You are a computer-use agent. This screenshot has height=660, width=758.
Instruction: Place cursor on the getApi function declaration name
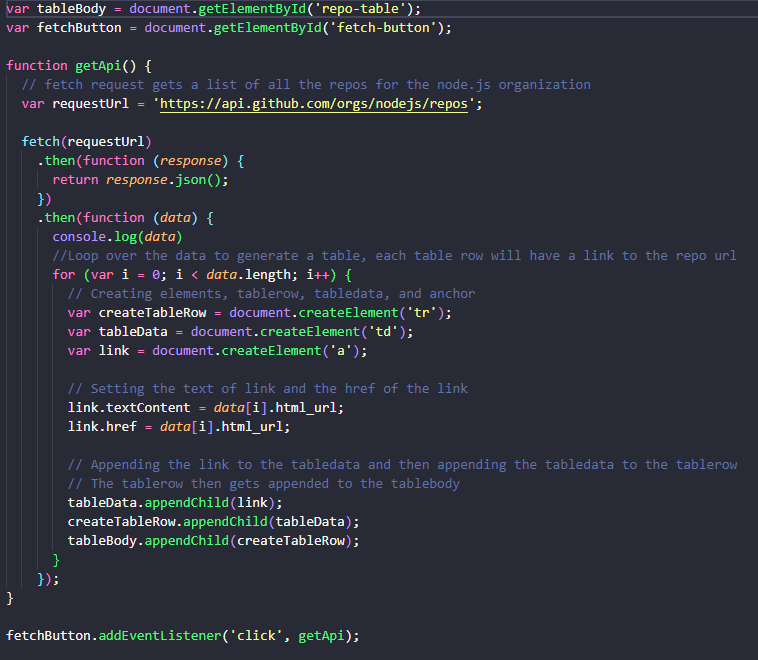(98, 66)
